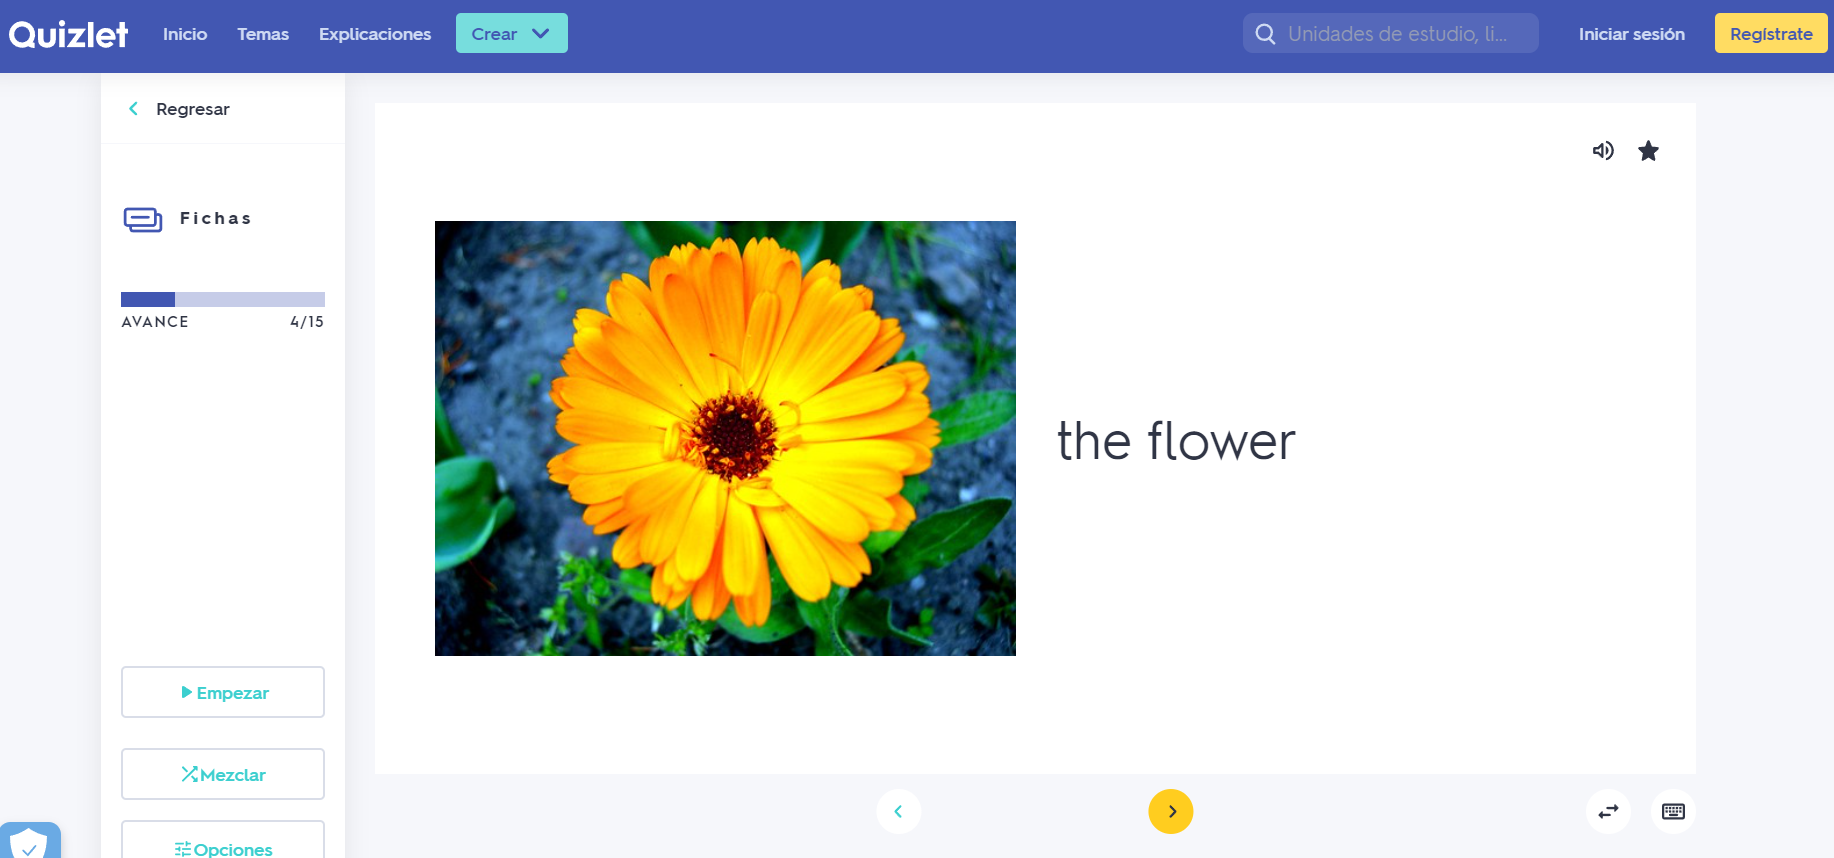Click Iniciar sesión link
1834x858 pixels.
pos(1632,34)
